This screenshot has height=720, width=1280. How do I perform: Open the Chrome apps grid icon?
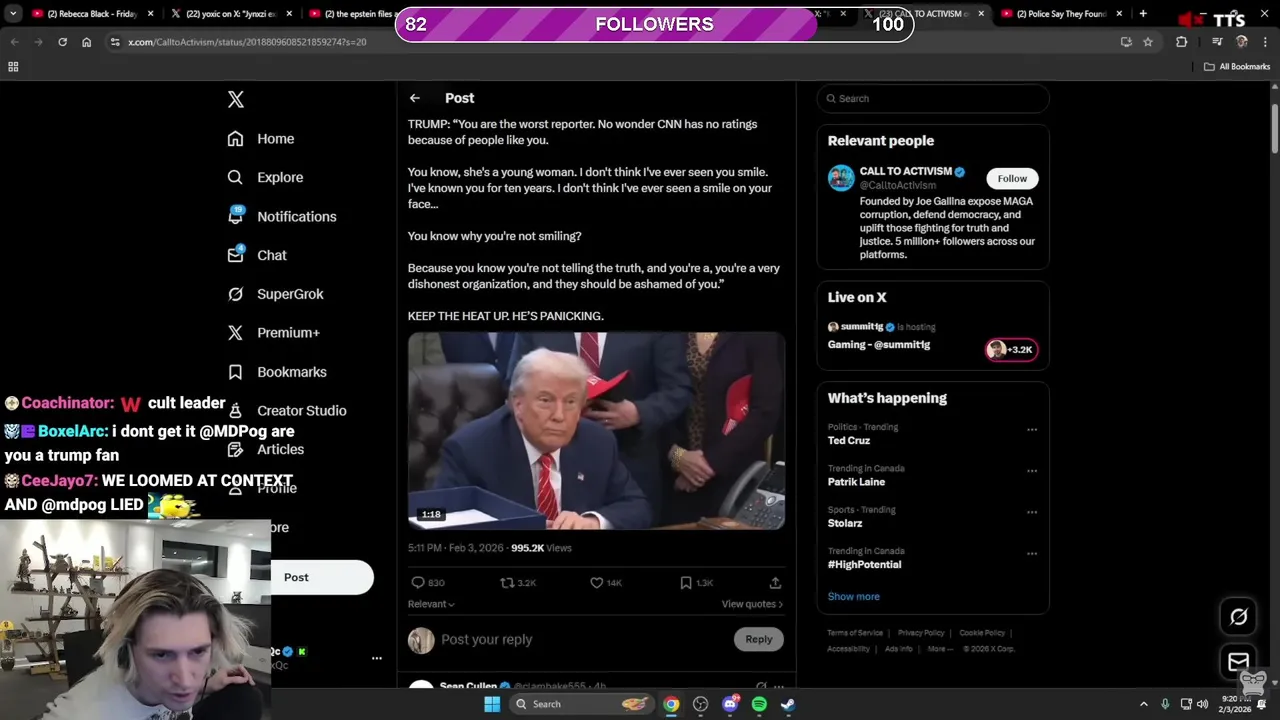pyautogui.click(x=13, y=67)
